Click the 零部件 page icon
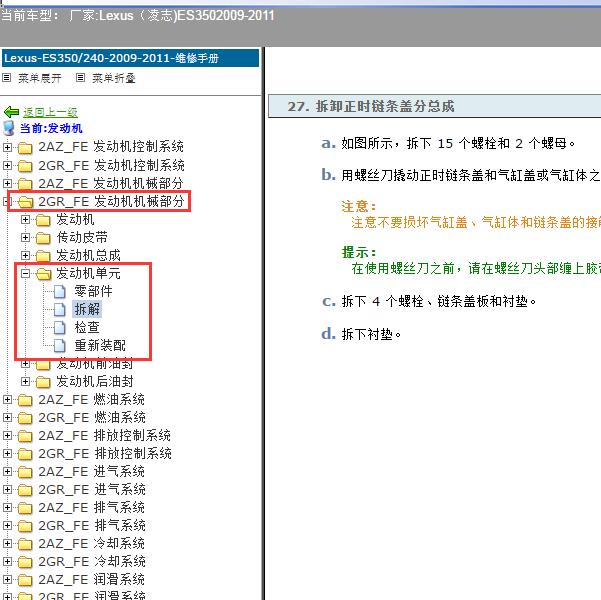Screen dimensions: 601x600 (x=59, y=291)
